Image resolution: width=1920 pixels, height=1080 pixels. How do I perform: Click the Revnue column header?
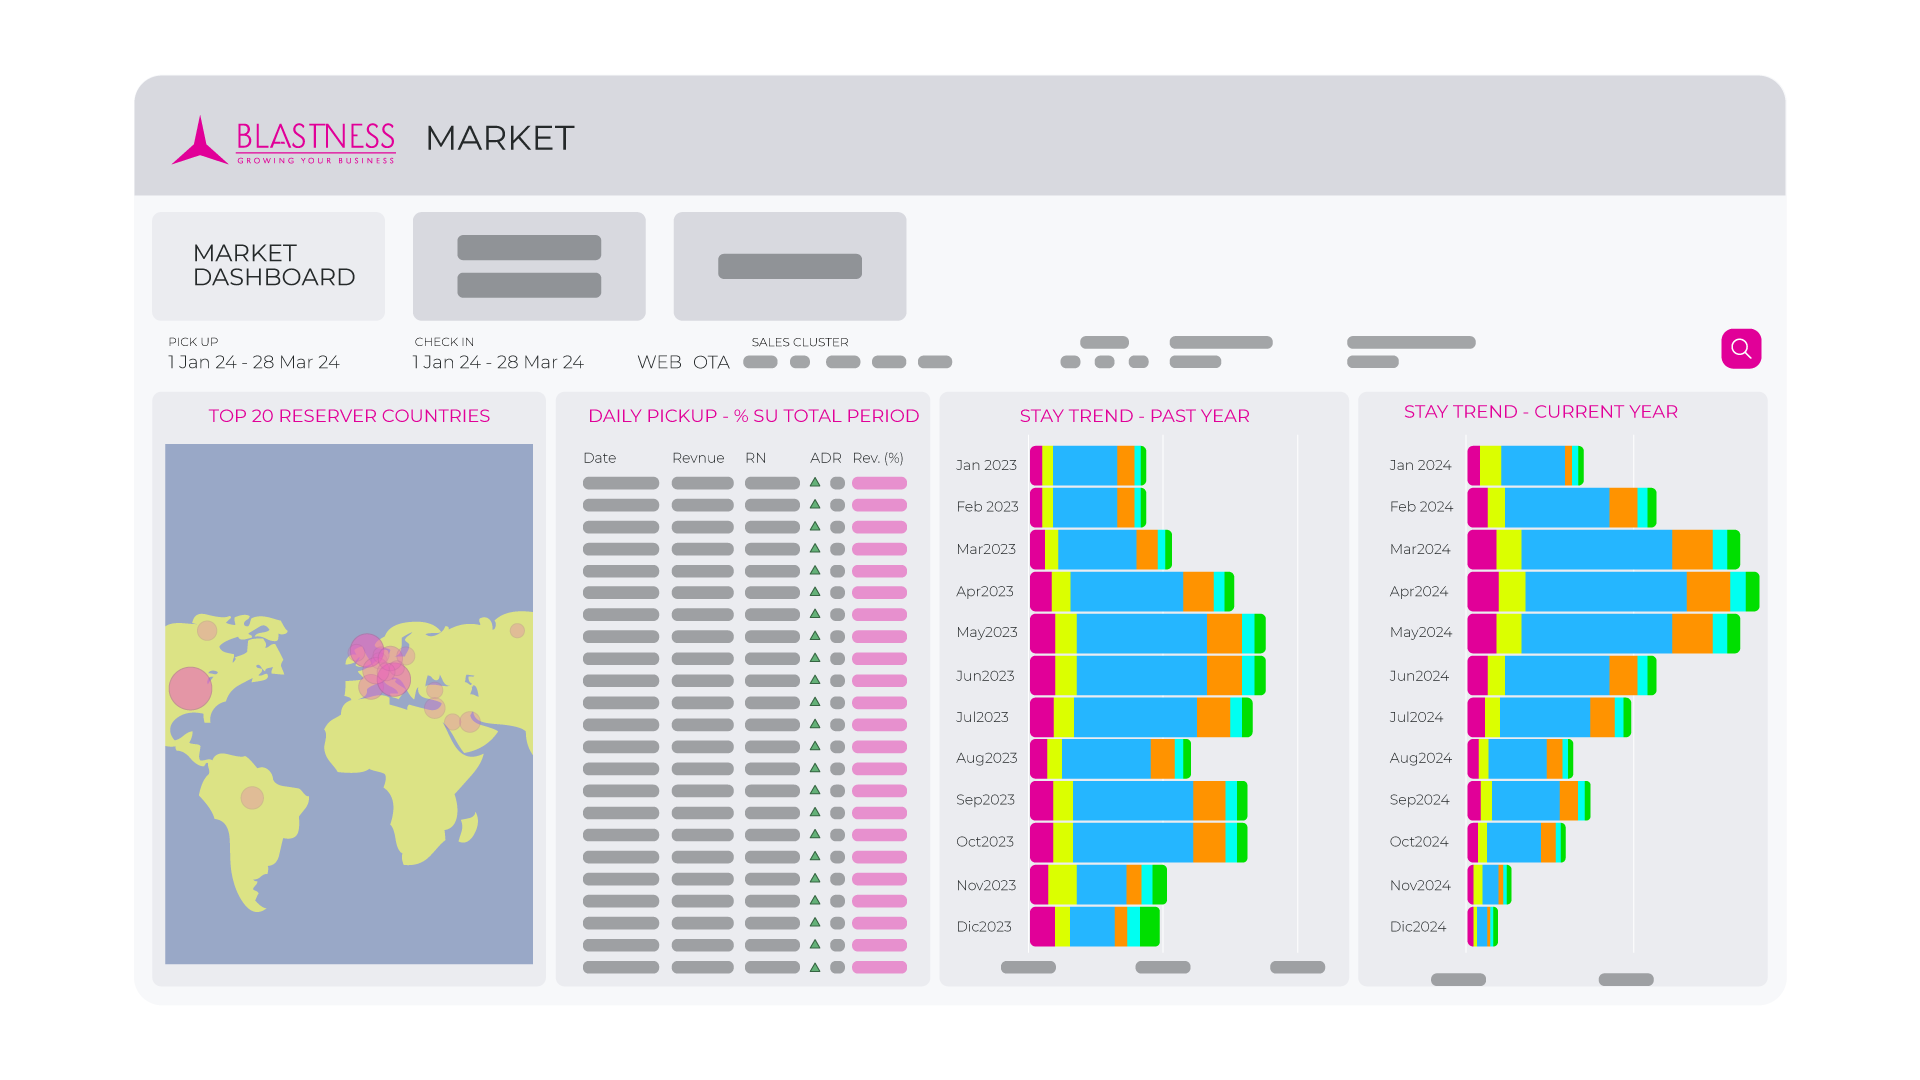click(698, 458)
